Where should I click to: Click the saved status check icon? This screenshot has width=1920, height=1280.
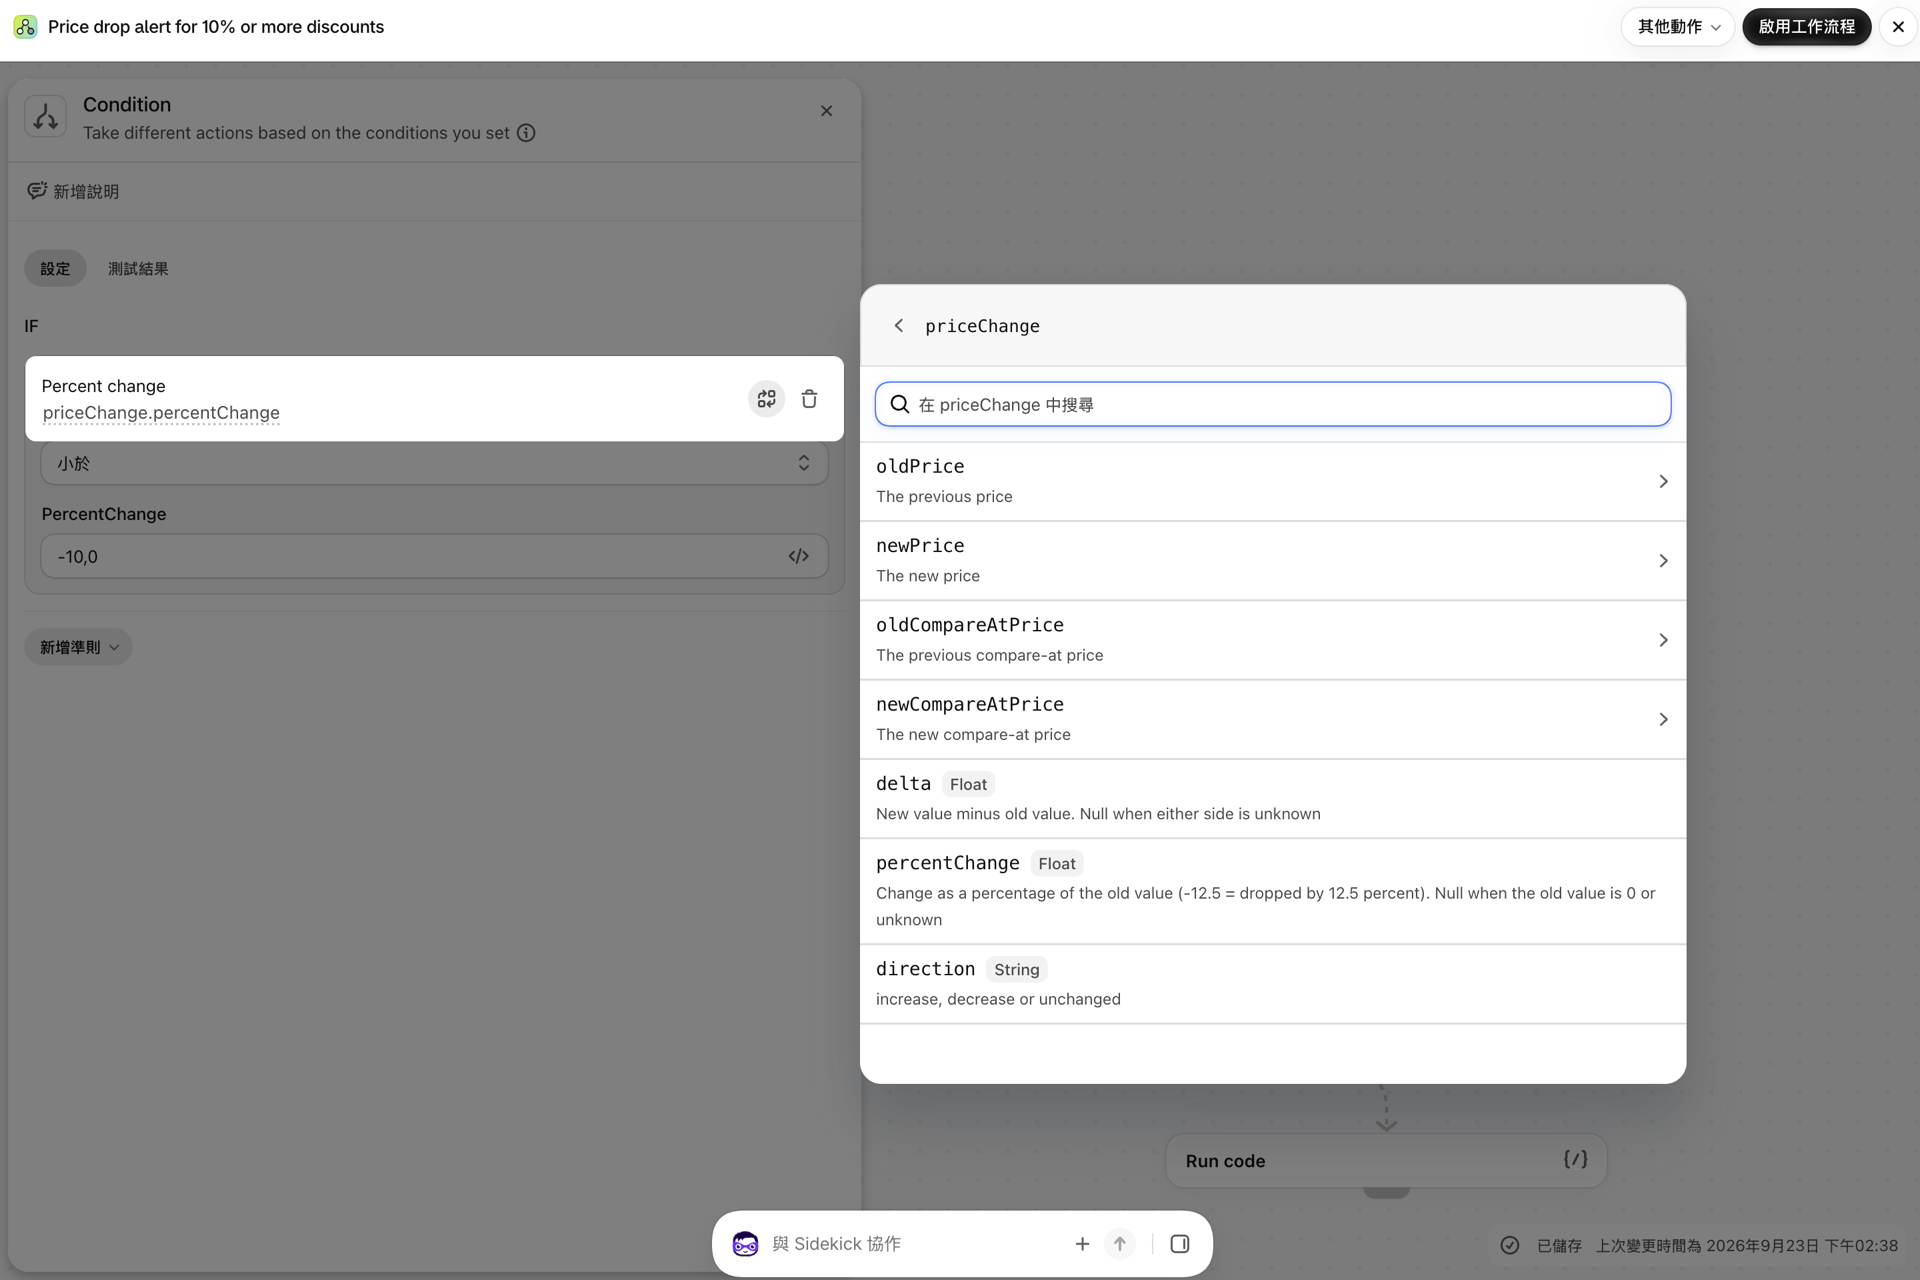pos(1510,1245)
